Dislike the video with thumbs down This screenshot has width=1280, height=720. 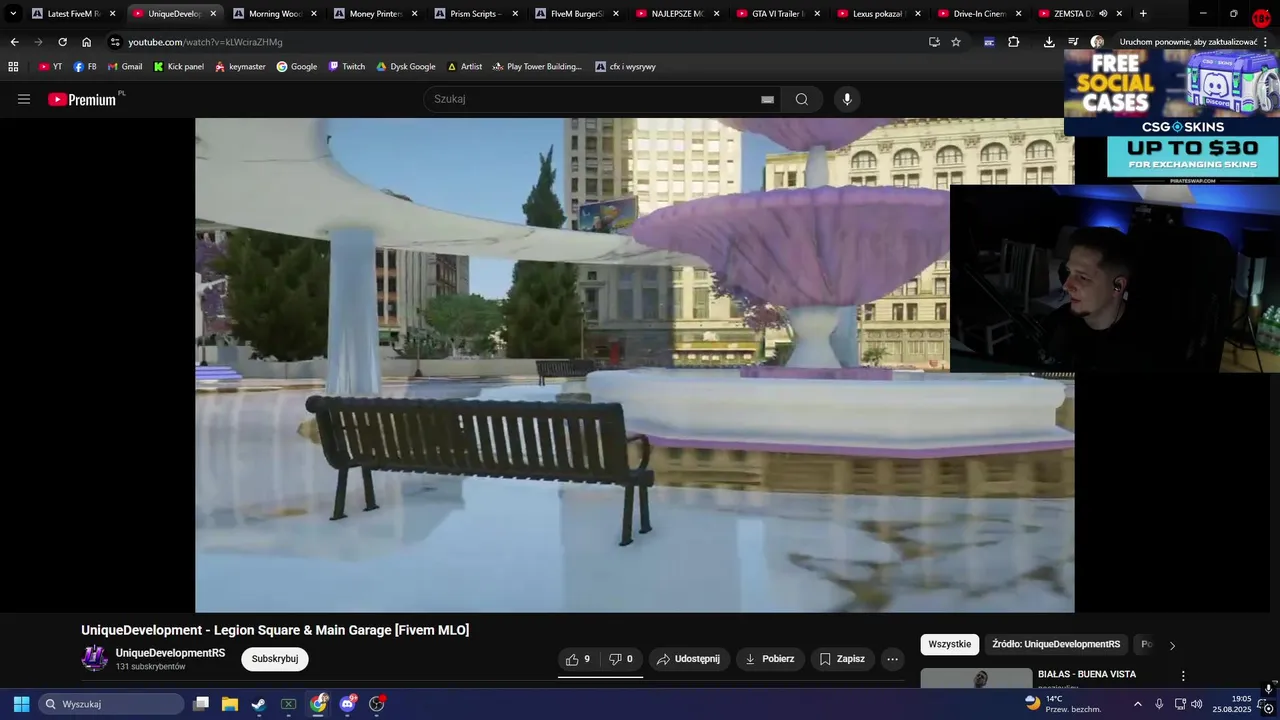621,659
